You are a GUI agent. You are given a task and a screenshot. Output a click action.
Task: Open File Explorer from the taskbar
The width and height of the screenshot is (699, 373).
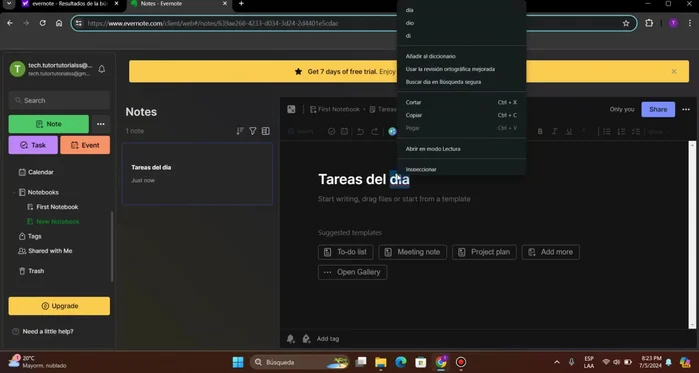(x=381, y=362)
